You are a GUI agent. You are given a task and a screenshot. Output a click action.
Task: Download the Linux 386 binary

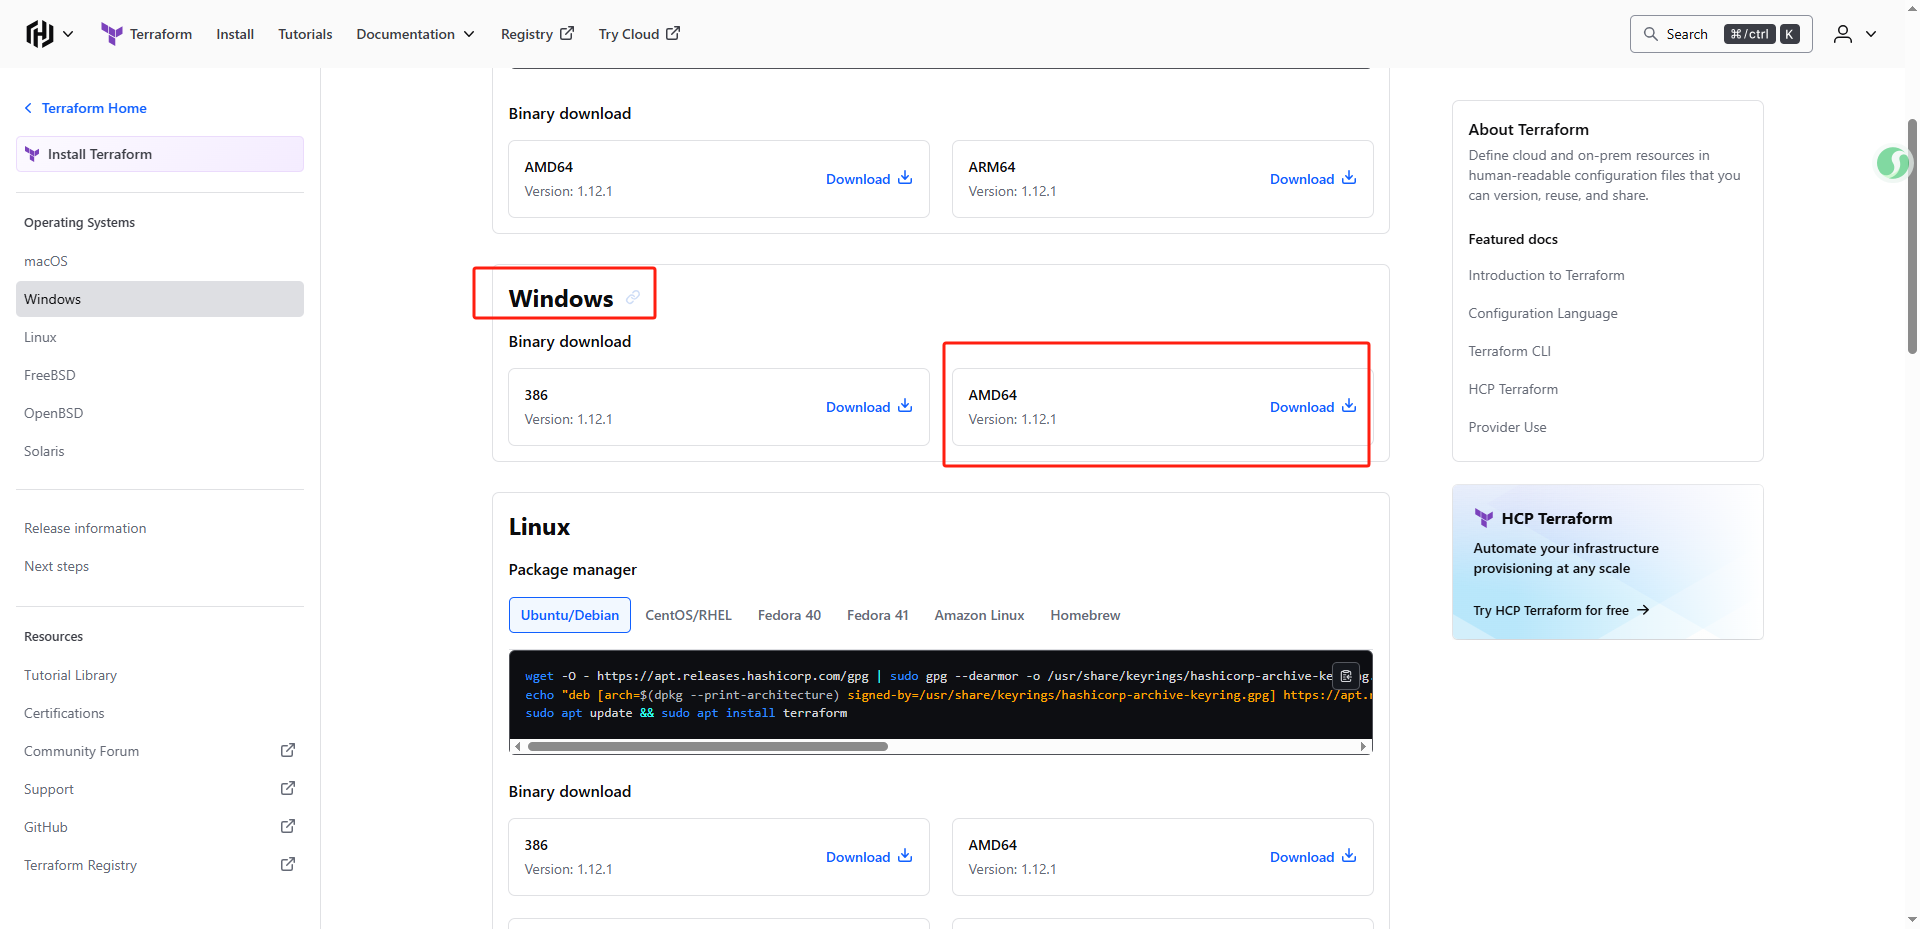click(869, 857)
